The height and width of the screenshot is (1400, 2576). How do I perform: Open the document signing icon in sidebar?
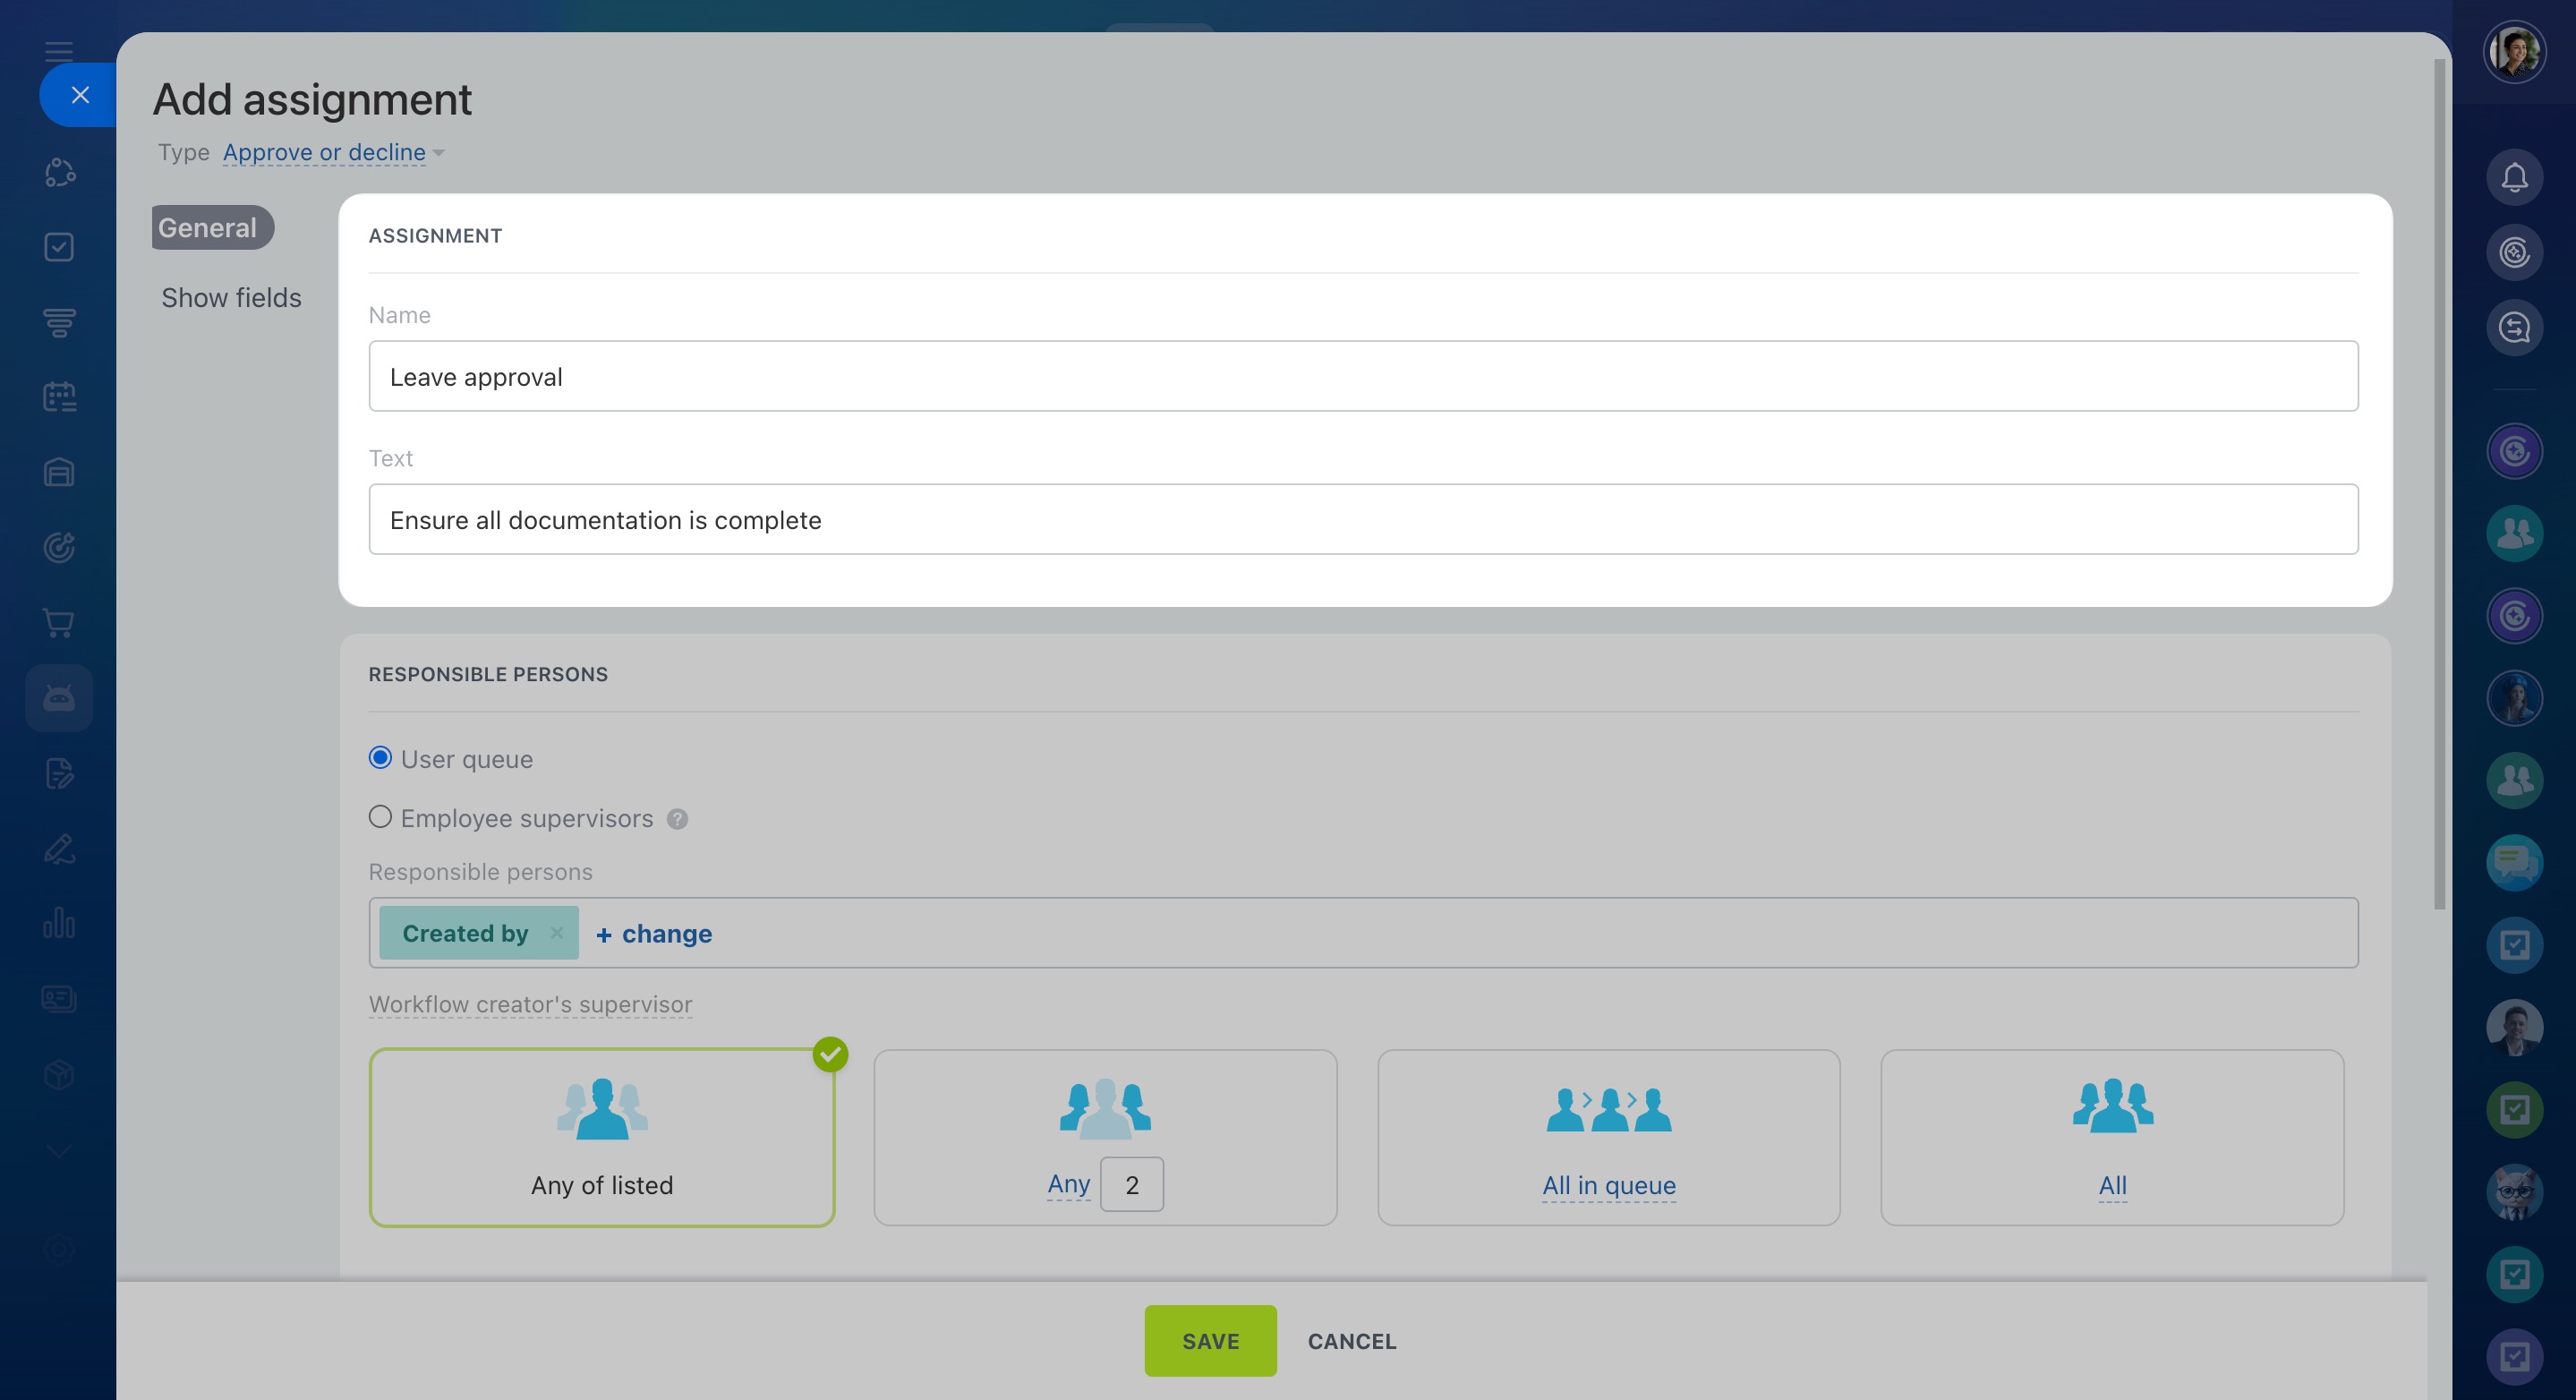[59, 773]
